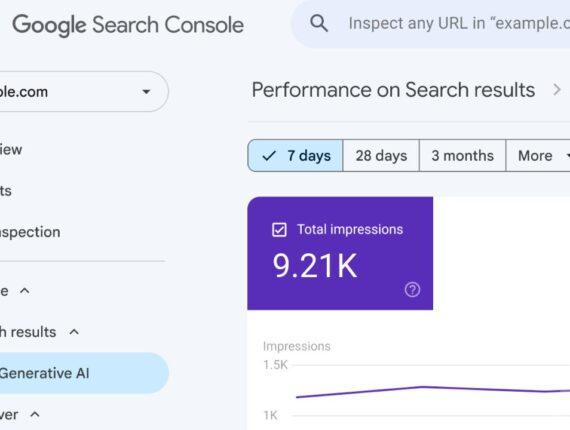Click the Impressions chart axis title
Viewport: 570px width, 430px height.
click(297, 346)
